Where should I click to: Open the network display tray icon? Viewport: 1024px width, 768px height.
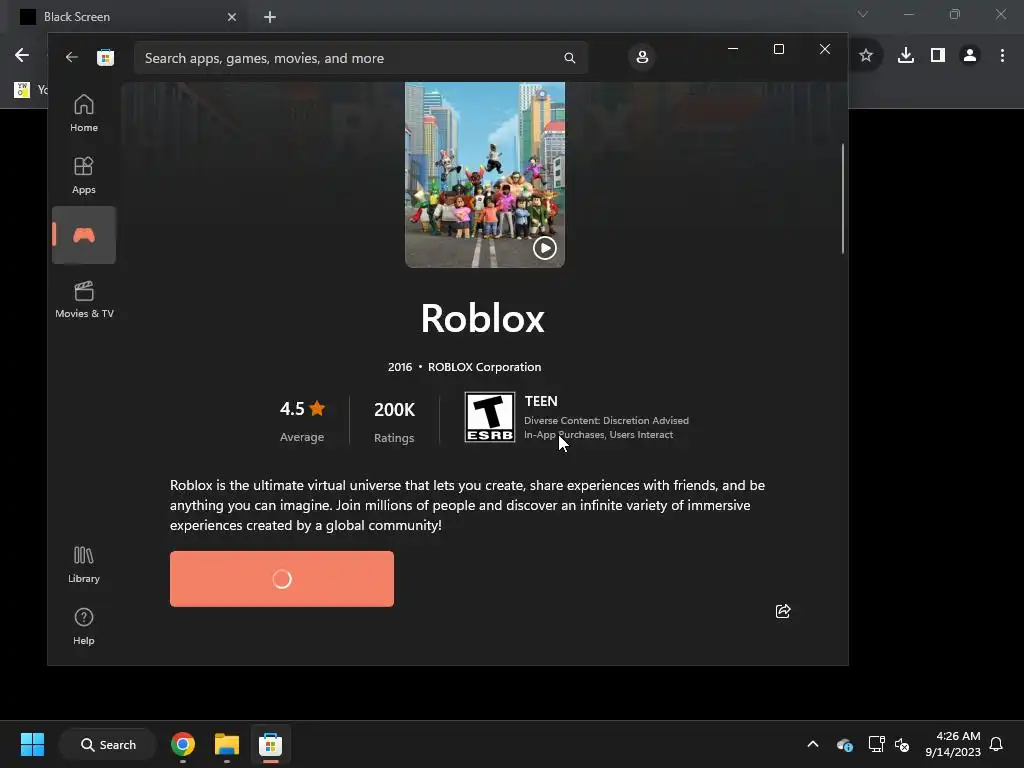(876, 744)
